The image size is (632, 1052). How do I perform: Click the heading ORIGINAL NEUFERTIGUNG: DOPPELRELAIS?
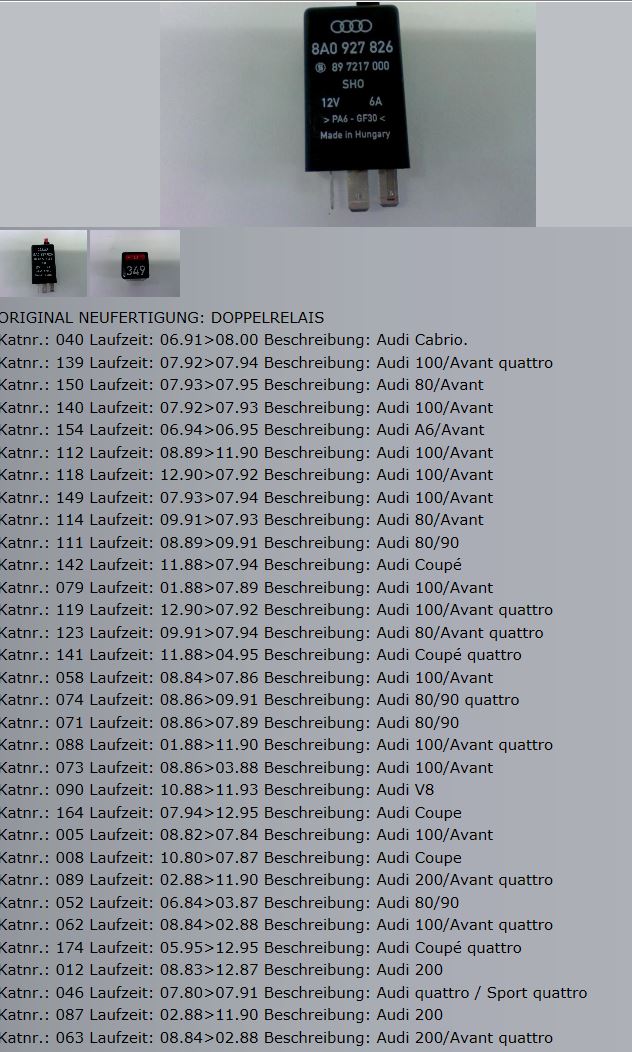pos(162,318)
